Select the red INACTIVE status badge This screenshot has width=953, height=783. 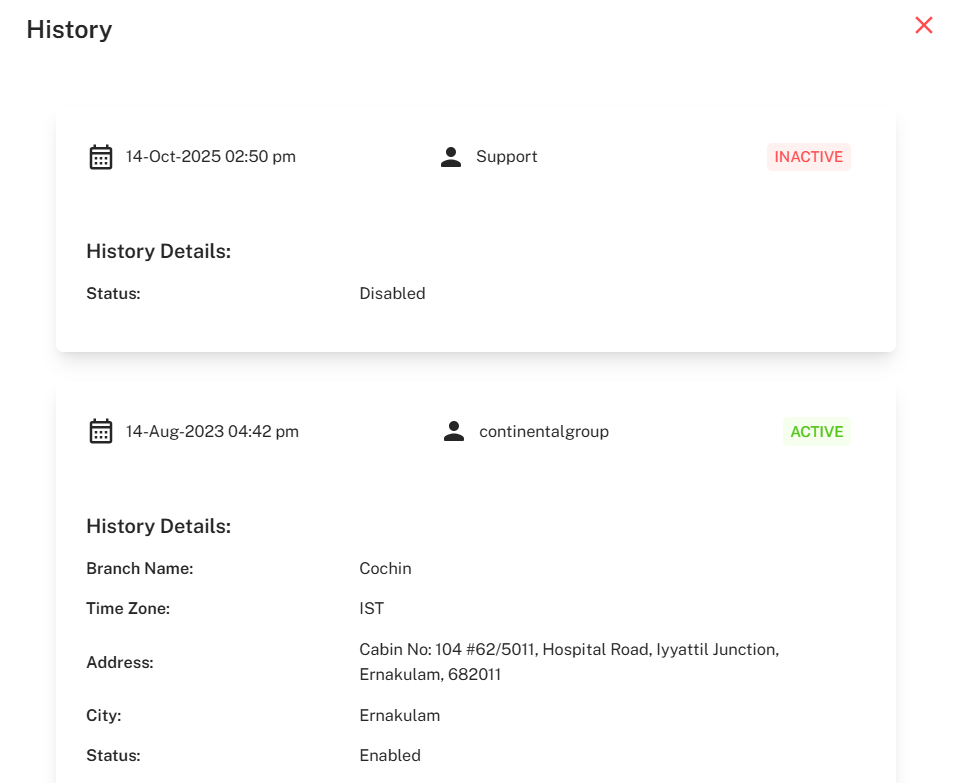pyautogui.click(x=808, y=157)
